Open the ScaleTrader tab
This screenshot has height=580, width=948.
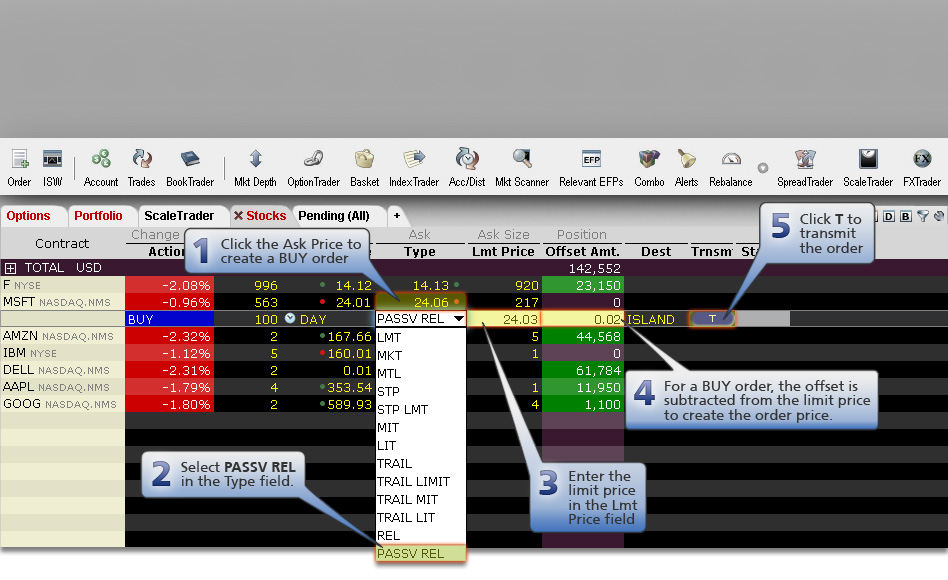(179, 215)
